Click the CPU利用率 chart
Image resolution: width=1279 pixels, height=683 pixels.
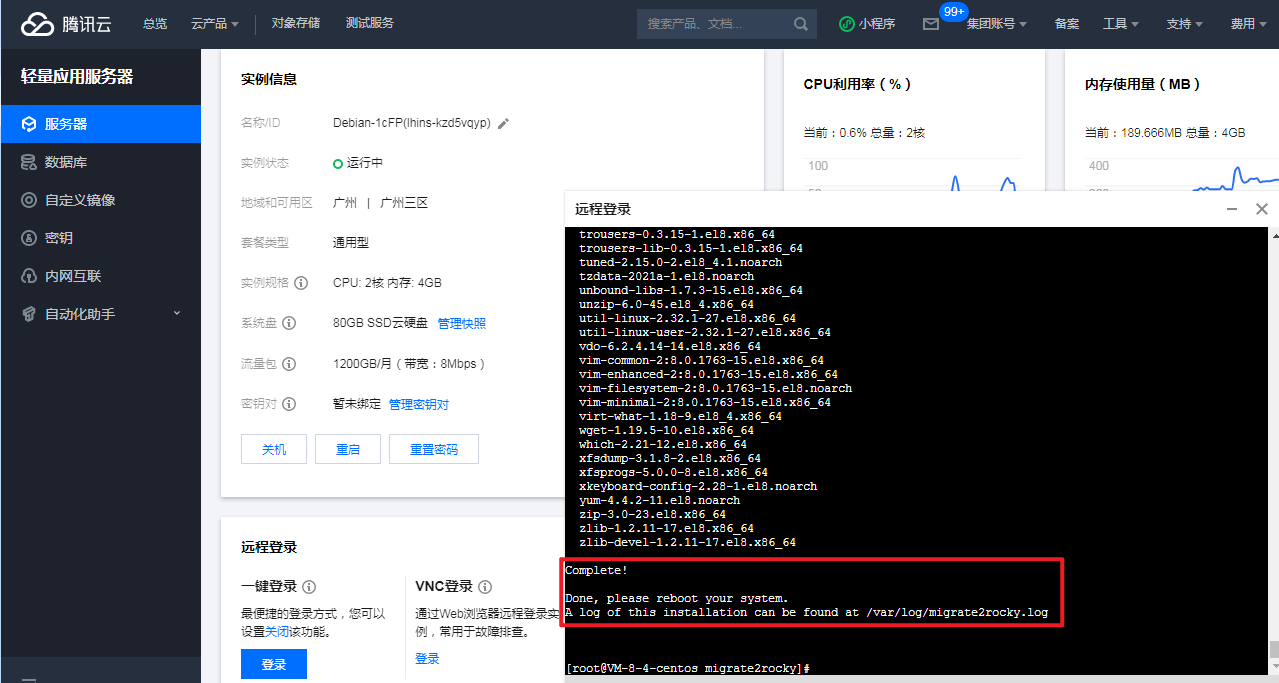(x=912, y=172)
